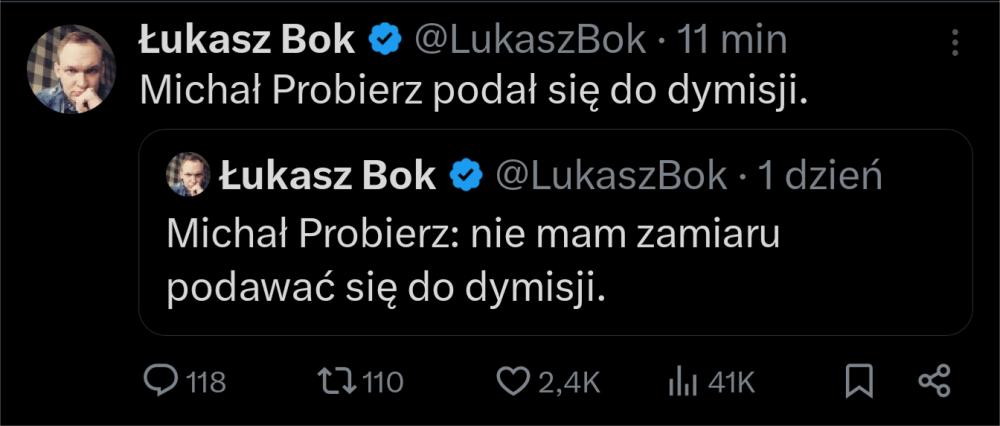Click the quoted tweet verified badge
This screenshot has height=426, width=1000.
(466, 176)
